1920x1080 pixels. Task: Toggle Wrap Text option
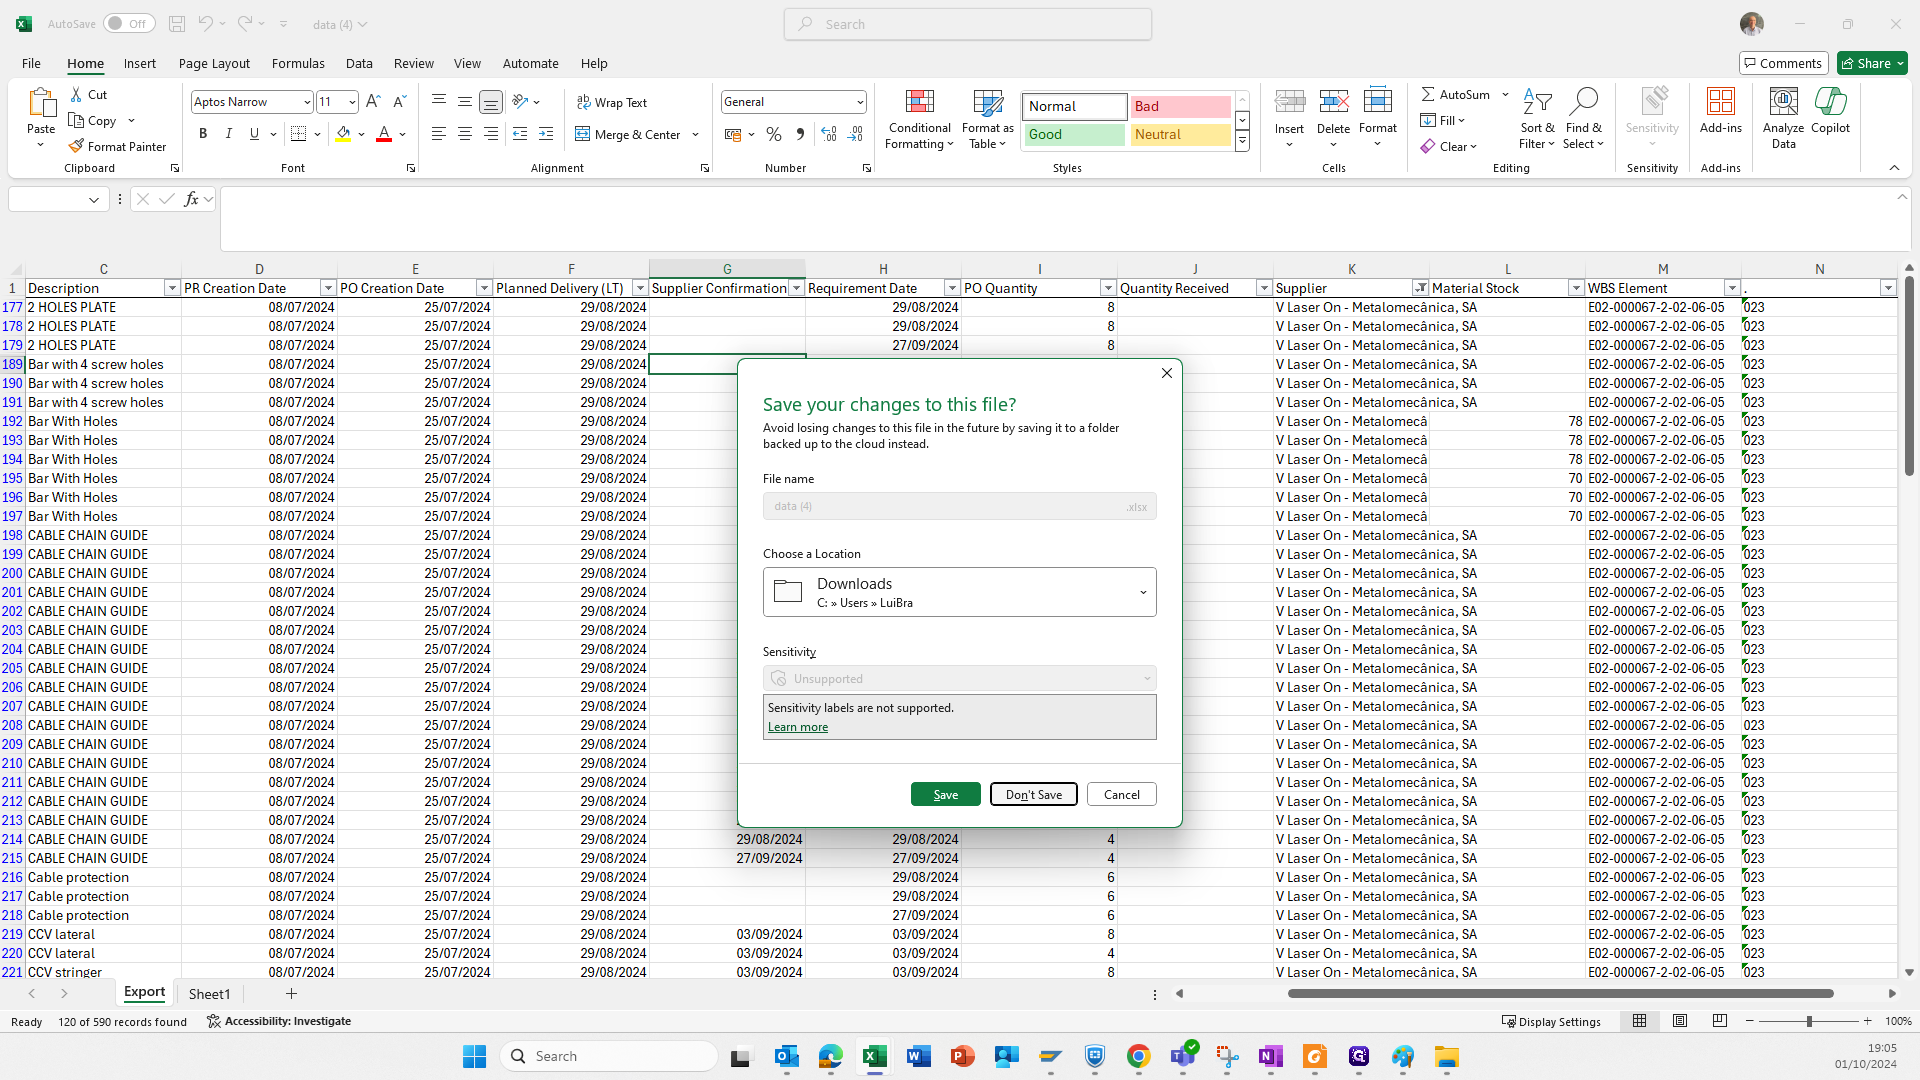[x=612, y=102]
